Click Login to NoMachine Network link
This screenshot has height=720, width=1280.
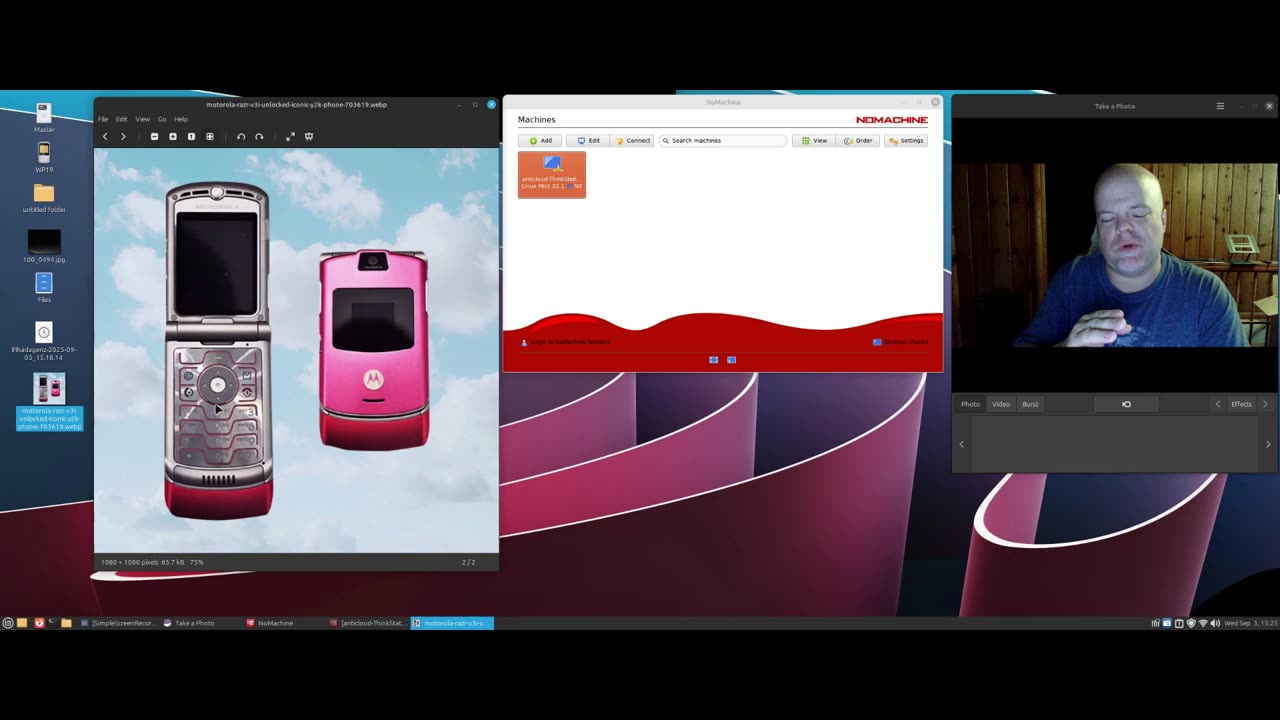(x=566, y=342)
